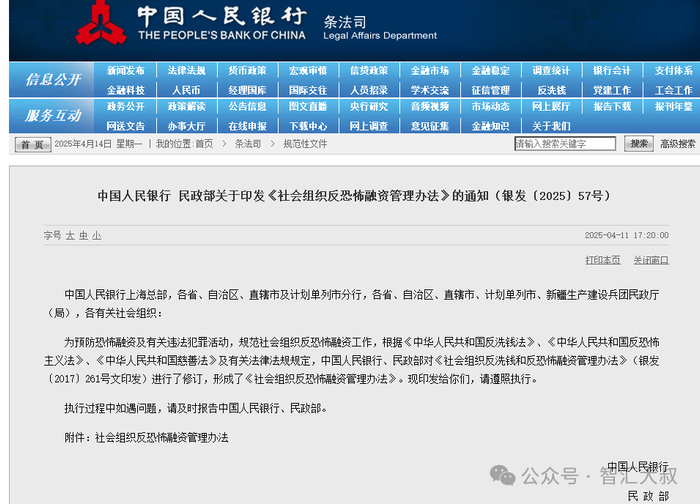Click 政策解读 under 服务互动
The image size is (700, 504).
(x=187, y=107)
